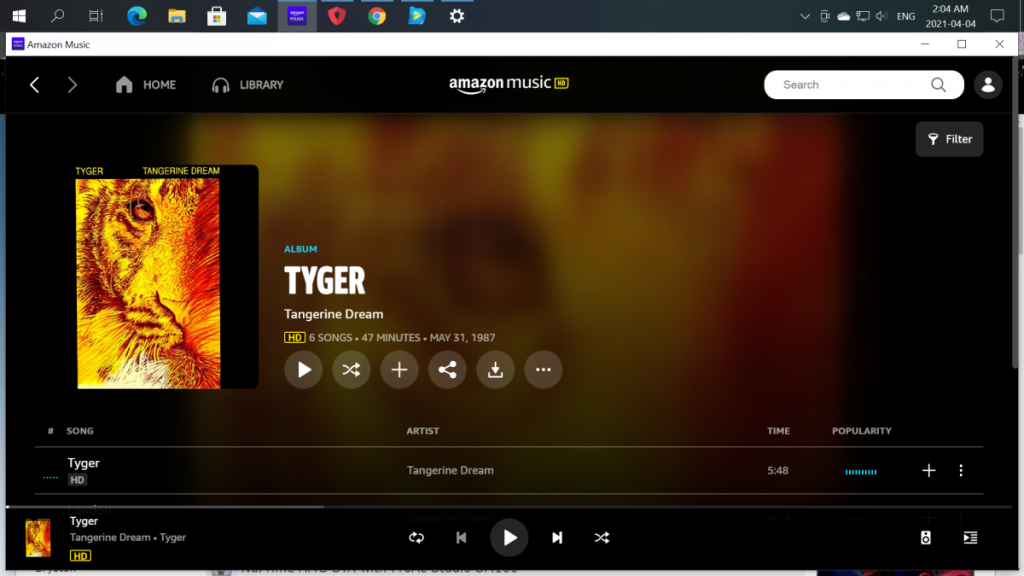Download the Tyger album
The height and width of the screenshot is (576, 1024).
click(x=495, y=370)
